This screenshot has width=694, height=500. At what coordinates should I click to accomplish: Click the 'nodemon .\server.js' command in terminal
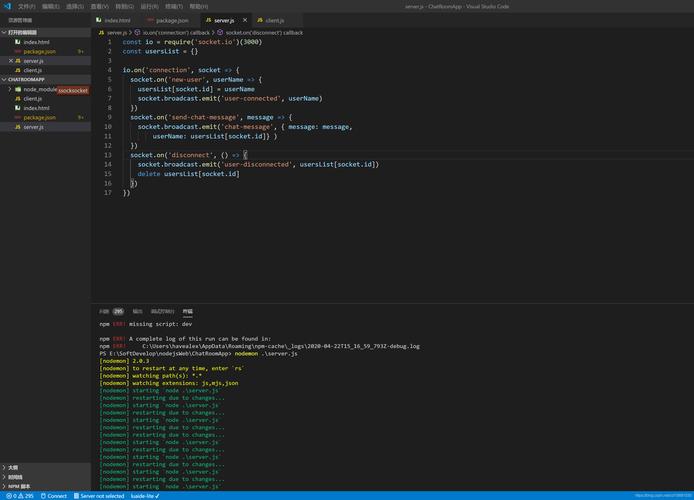(x=266, y=354)
